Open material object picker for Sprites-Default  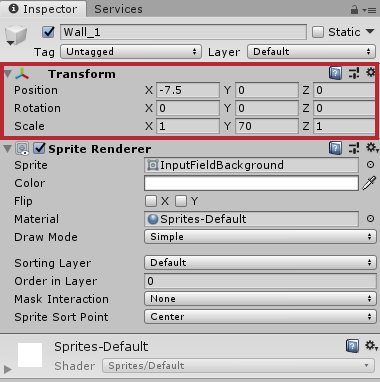tap(370, 219)
